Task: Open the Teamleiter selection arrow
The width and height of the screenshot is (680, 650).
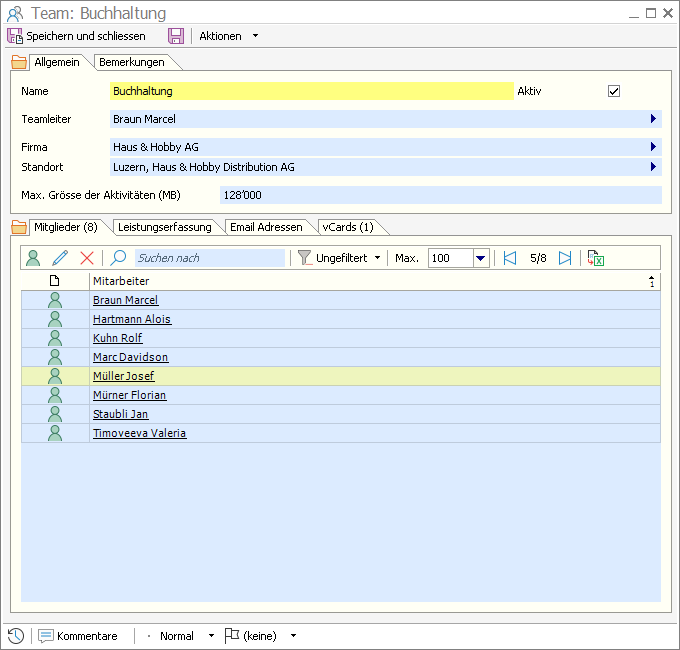Action: tap(653, 119)
